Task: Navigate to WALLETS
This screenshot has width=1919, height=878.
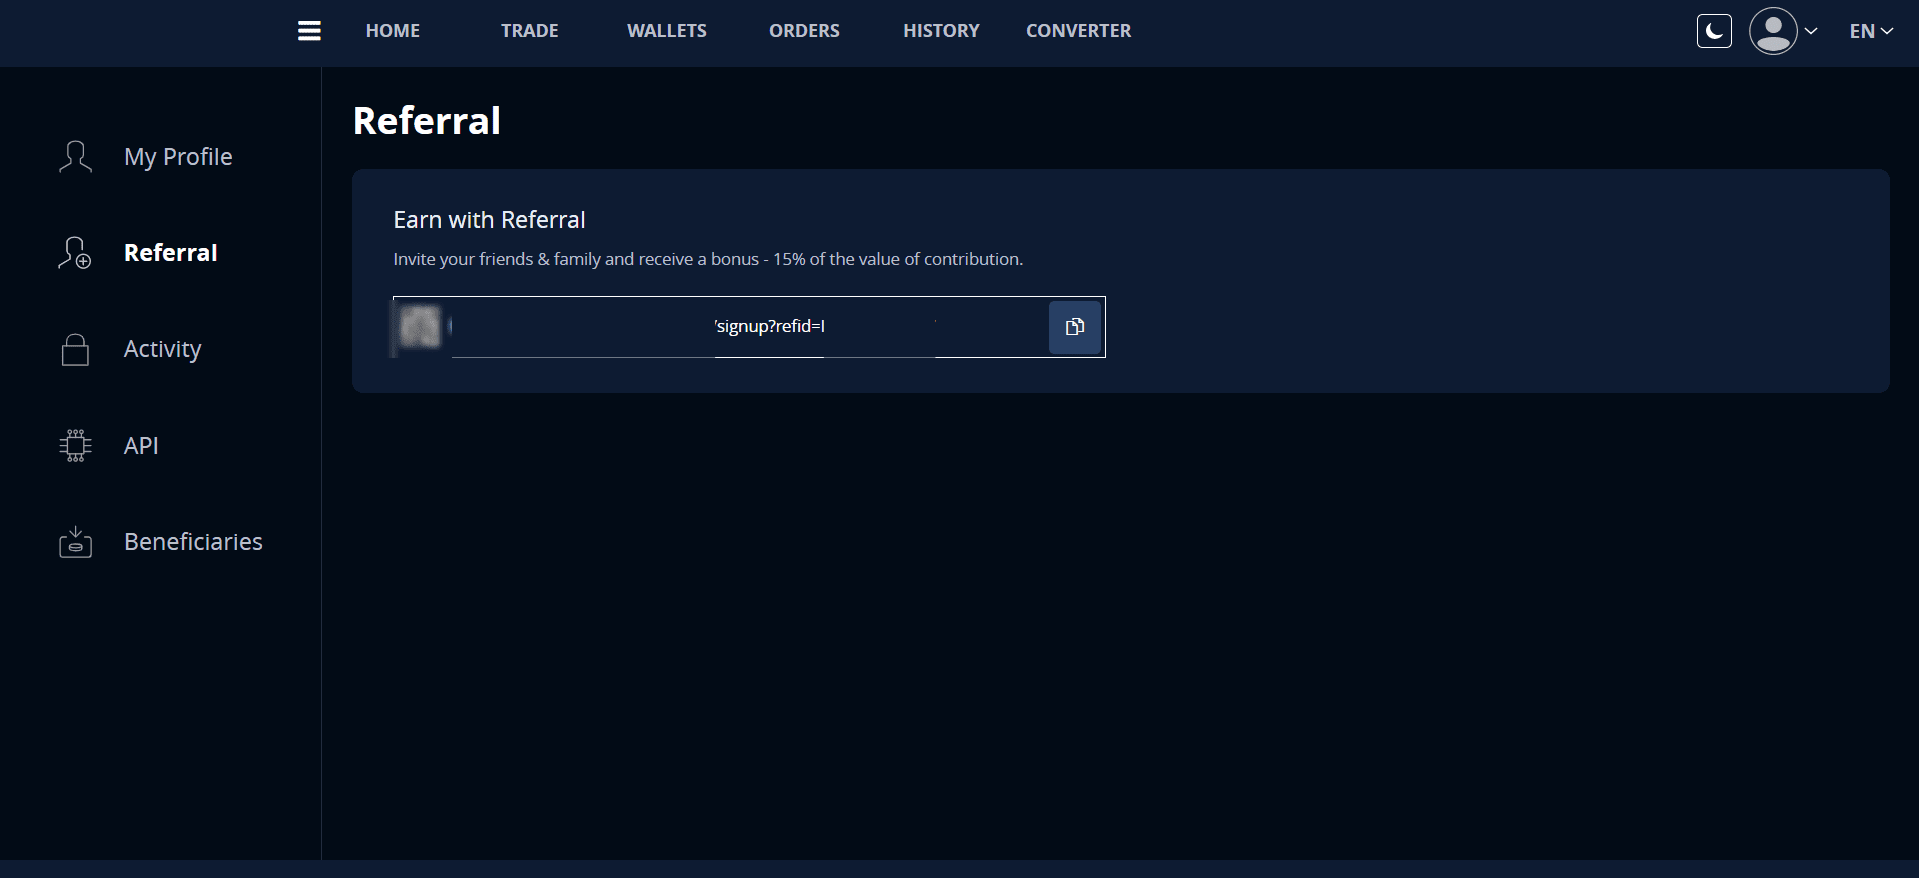Action: pyautogui.click(x=666, y=31)
